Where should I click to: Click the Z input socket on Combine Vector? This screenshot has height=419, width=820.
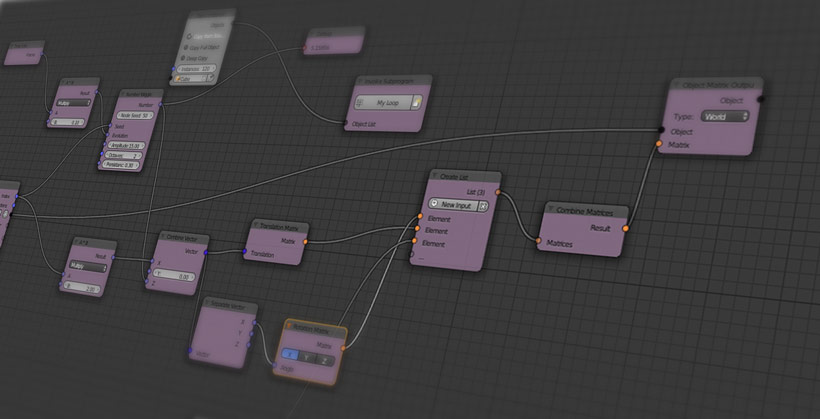146,281
